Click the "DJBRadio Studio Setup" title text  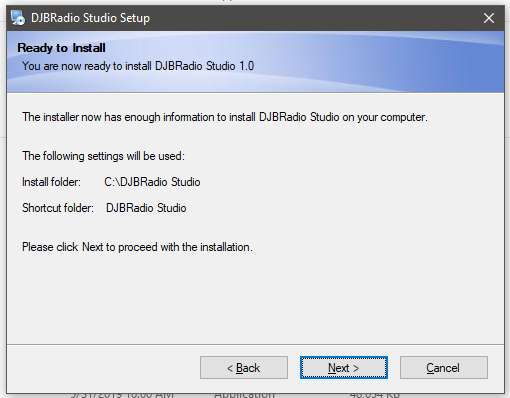tap(90, 18)
